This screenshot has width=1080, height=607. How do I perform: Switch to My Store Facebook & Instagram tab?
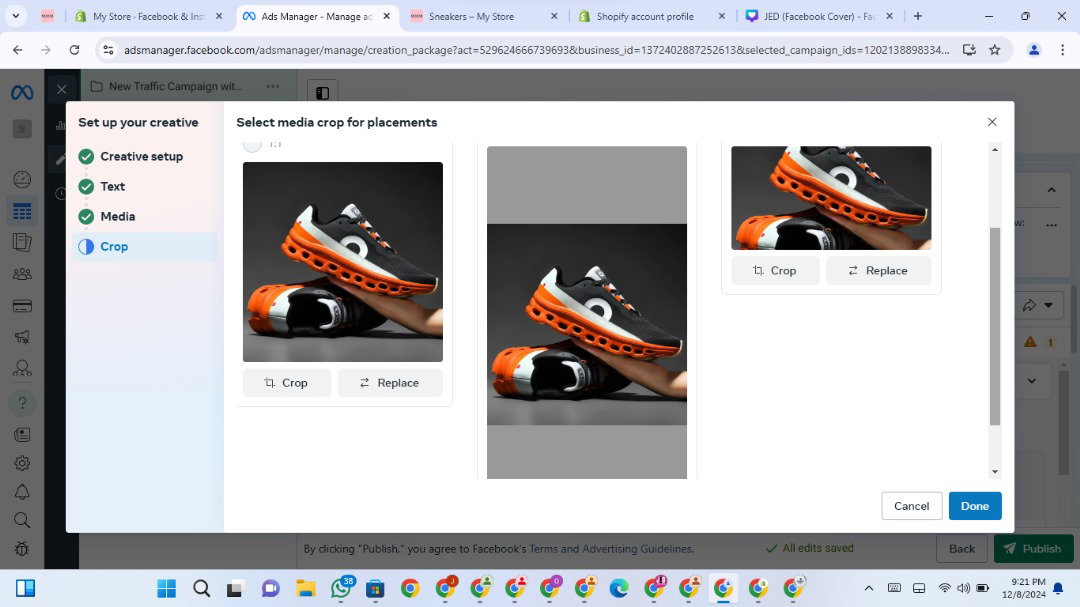click(x=150, y=16)
